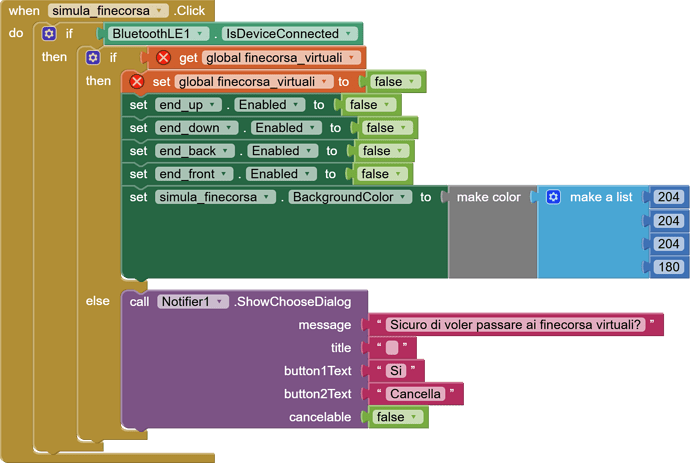The image size is (690, 463).
Task: Click the 'Si' button1Text string
Action: (x=397, y=371)
